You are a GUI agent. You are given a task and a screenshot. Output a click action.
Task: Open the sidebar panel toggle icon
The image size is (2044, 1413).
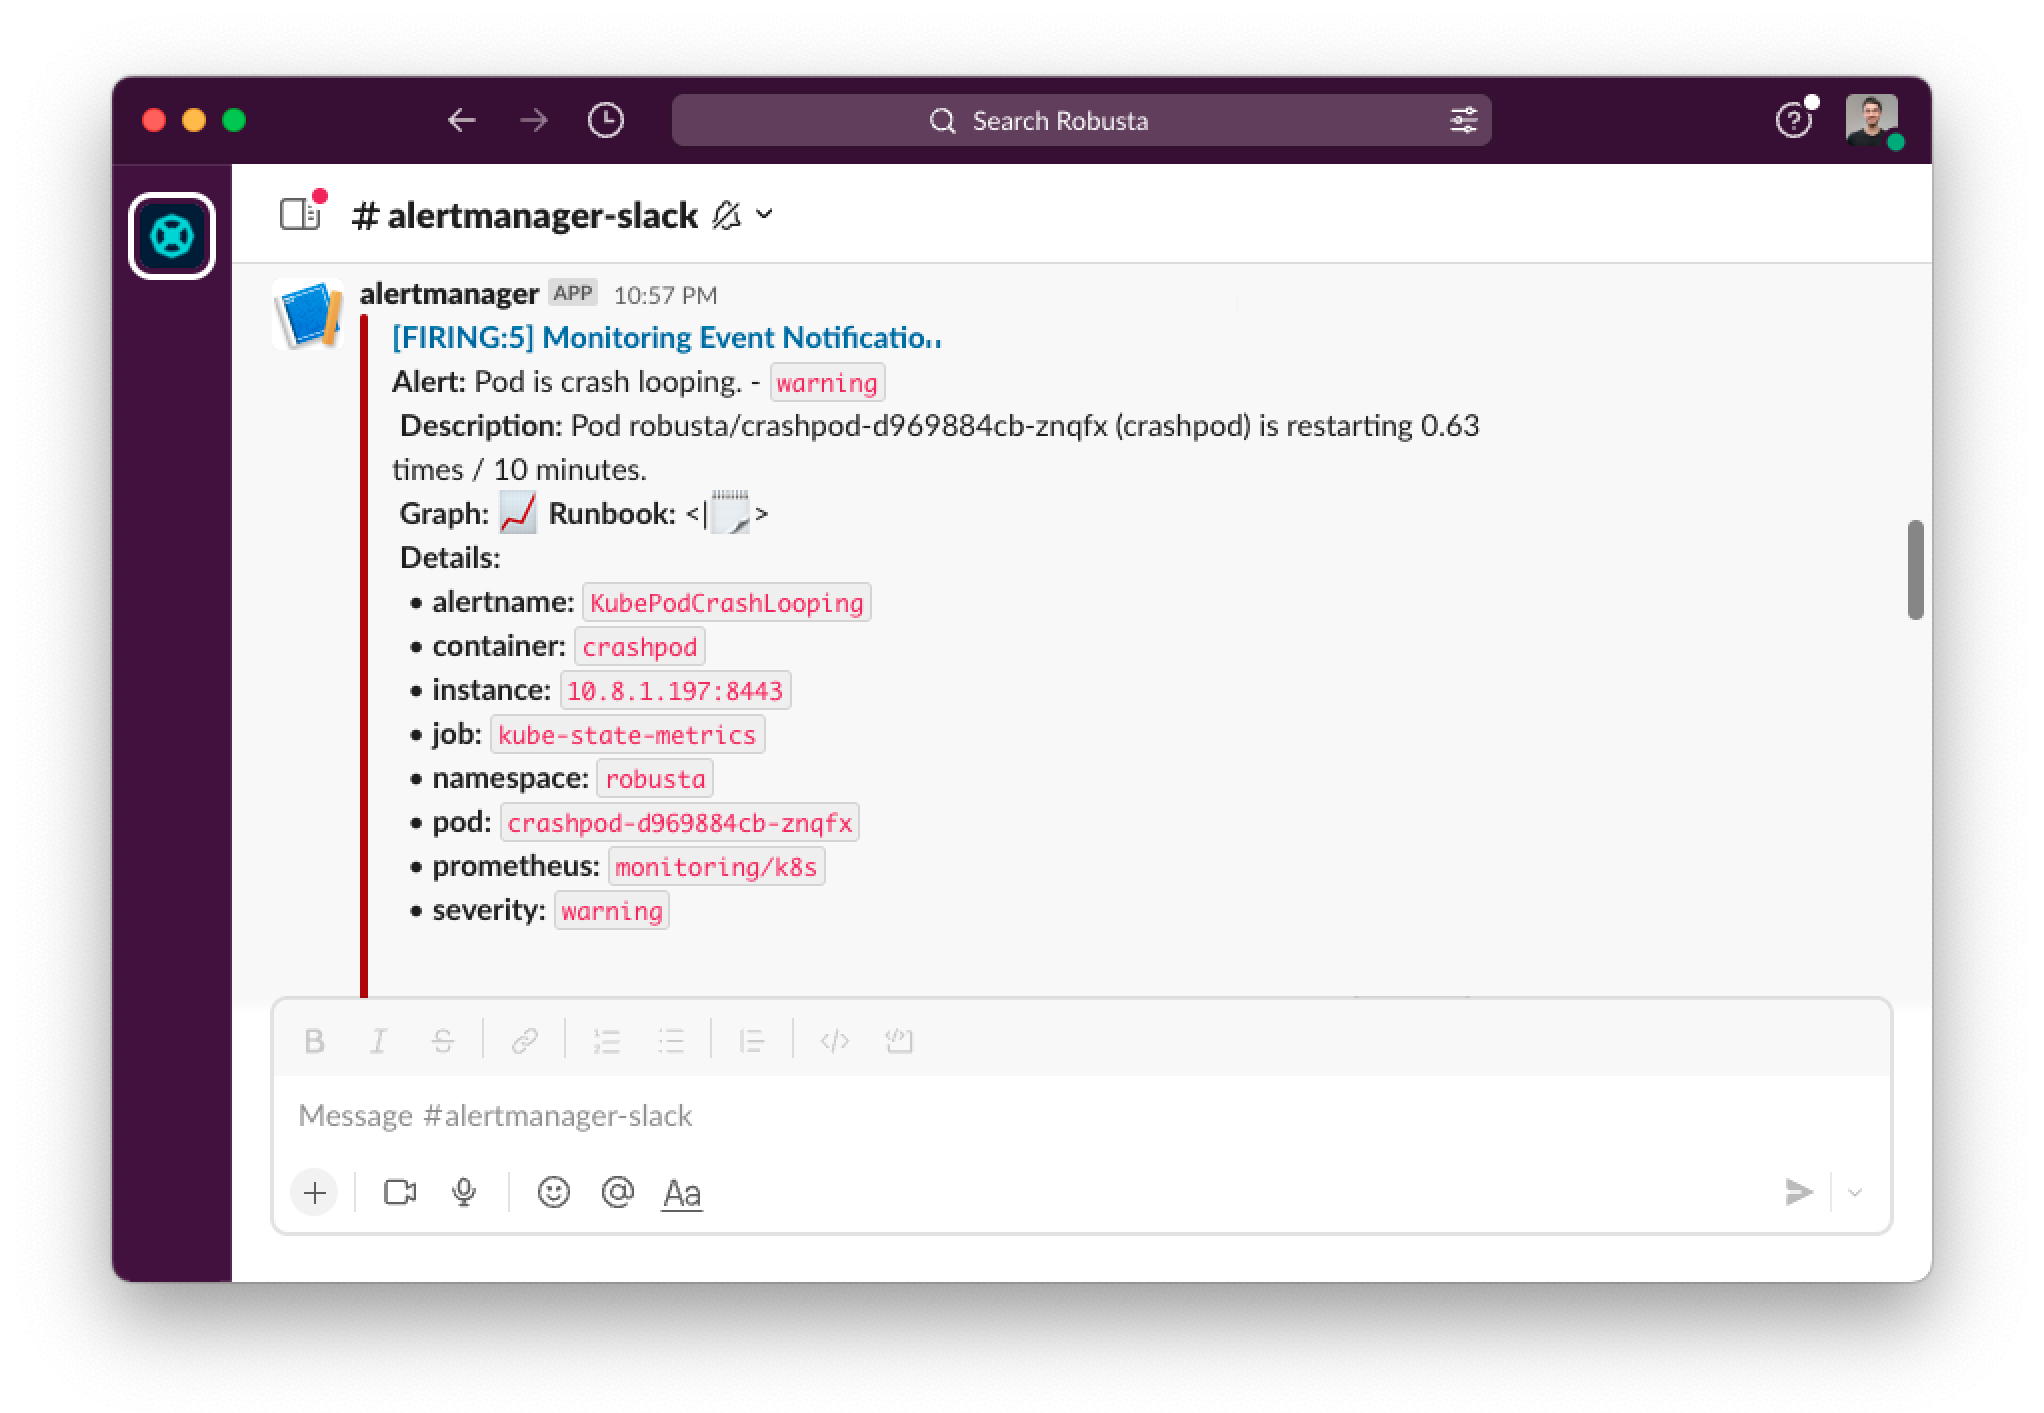click(x=300, y=214)
